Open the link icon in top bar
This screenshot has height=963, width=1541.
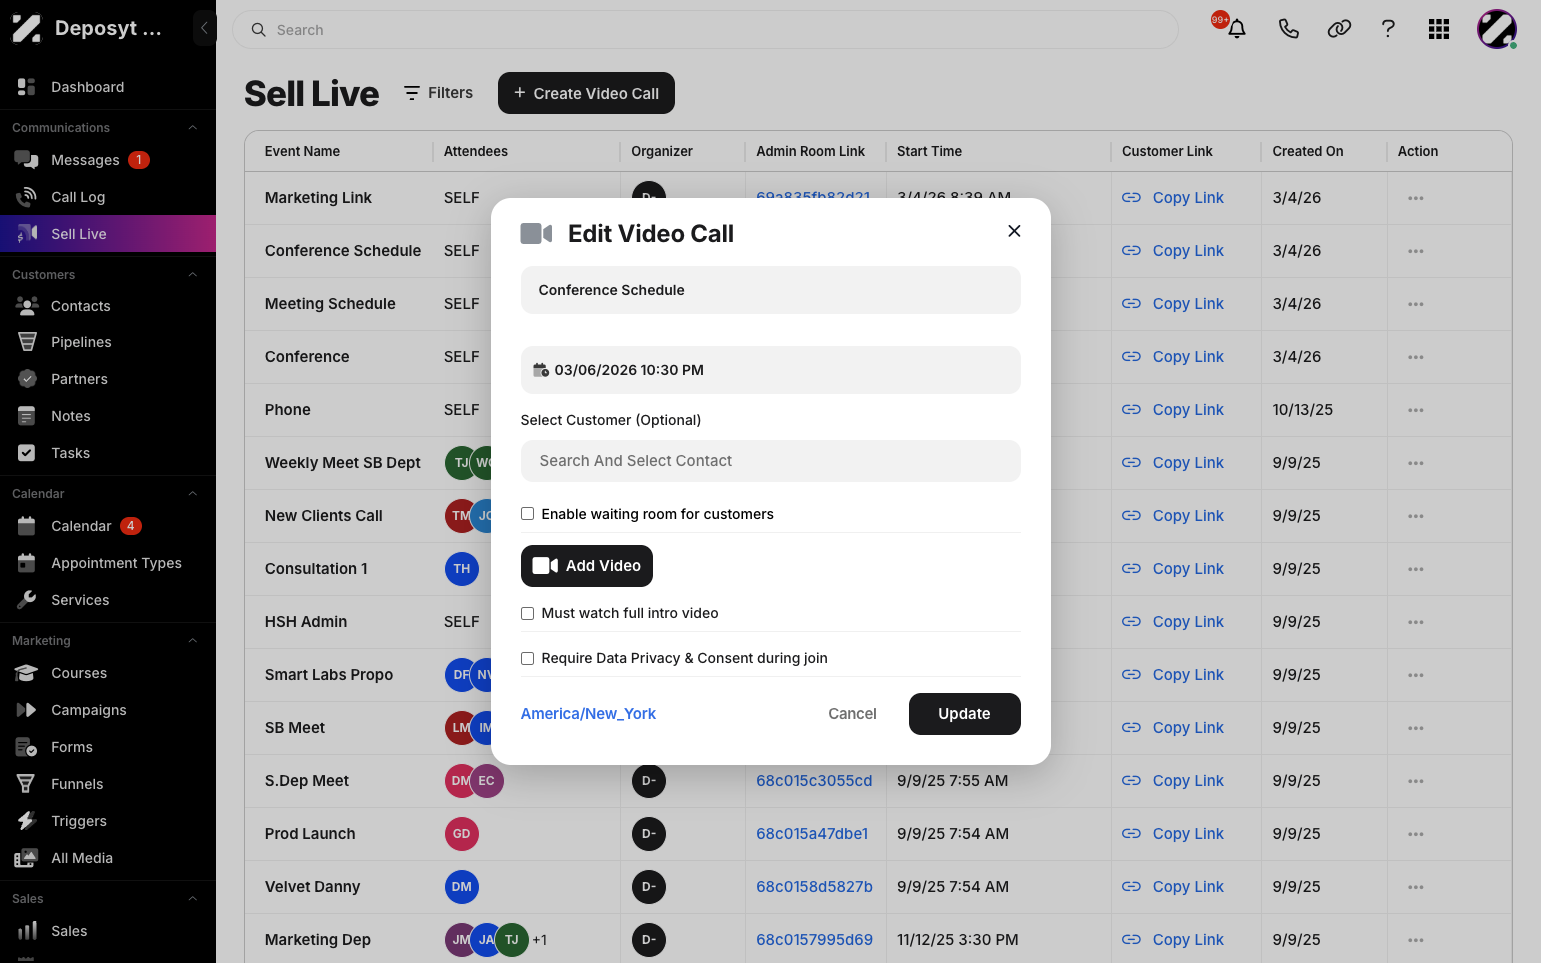[1339, 29]
